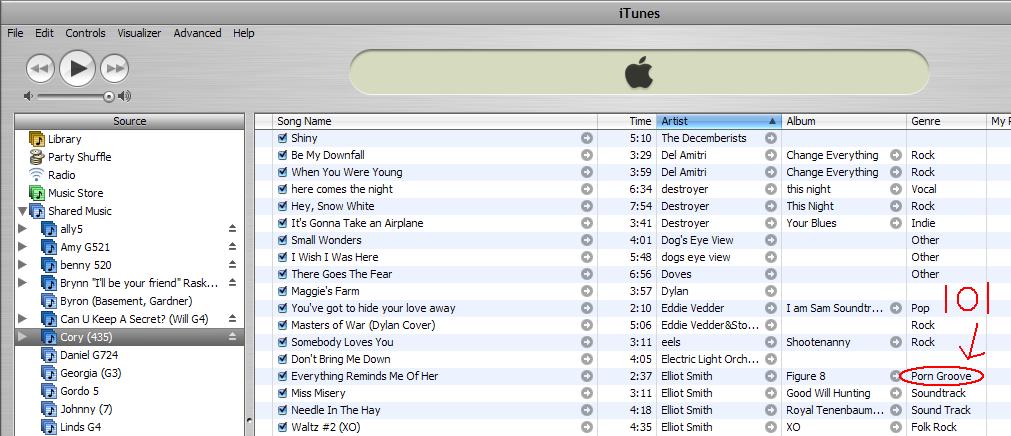Expand the Cory (435) shared library

tap(23, 337)
